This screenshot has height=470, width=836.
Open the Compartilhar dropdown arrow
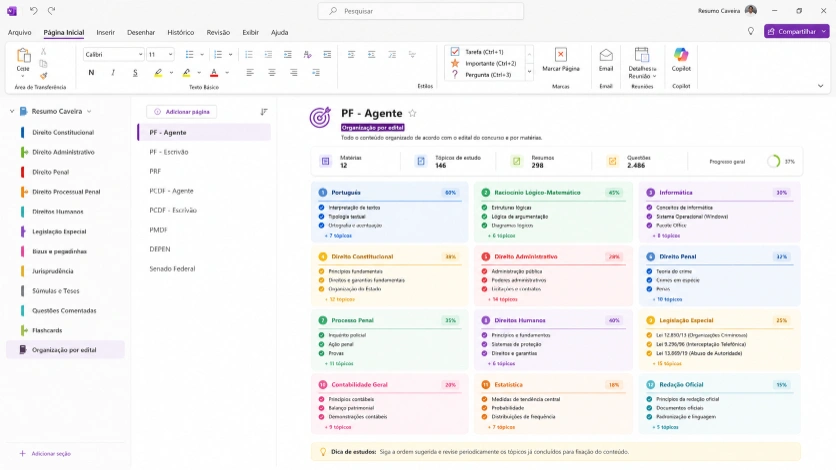(824, 31)
